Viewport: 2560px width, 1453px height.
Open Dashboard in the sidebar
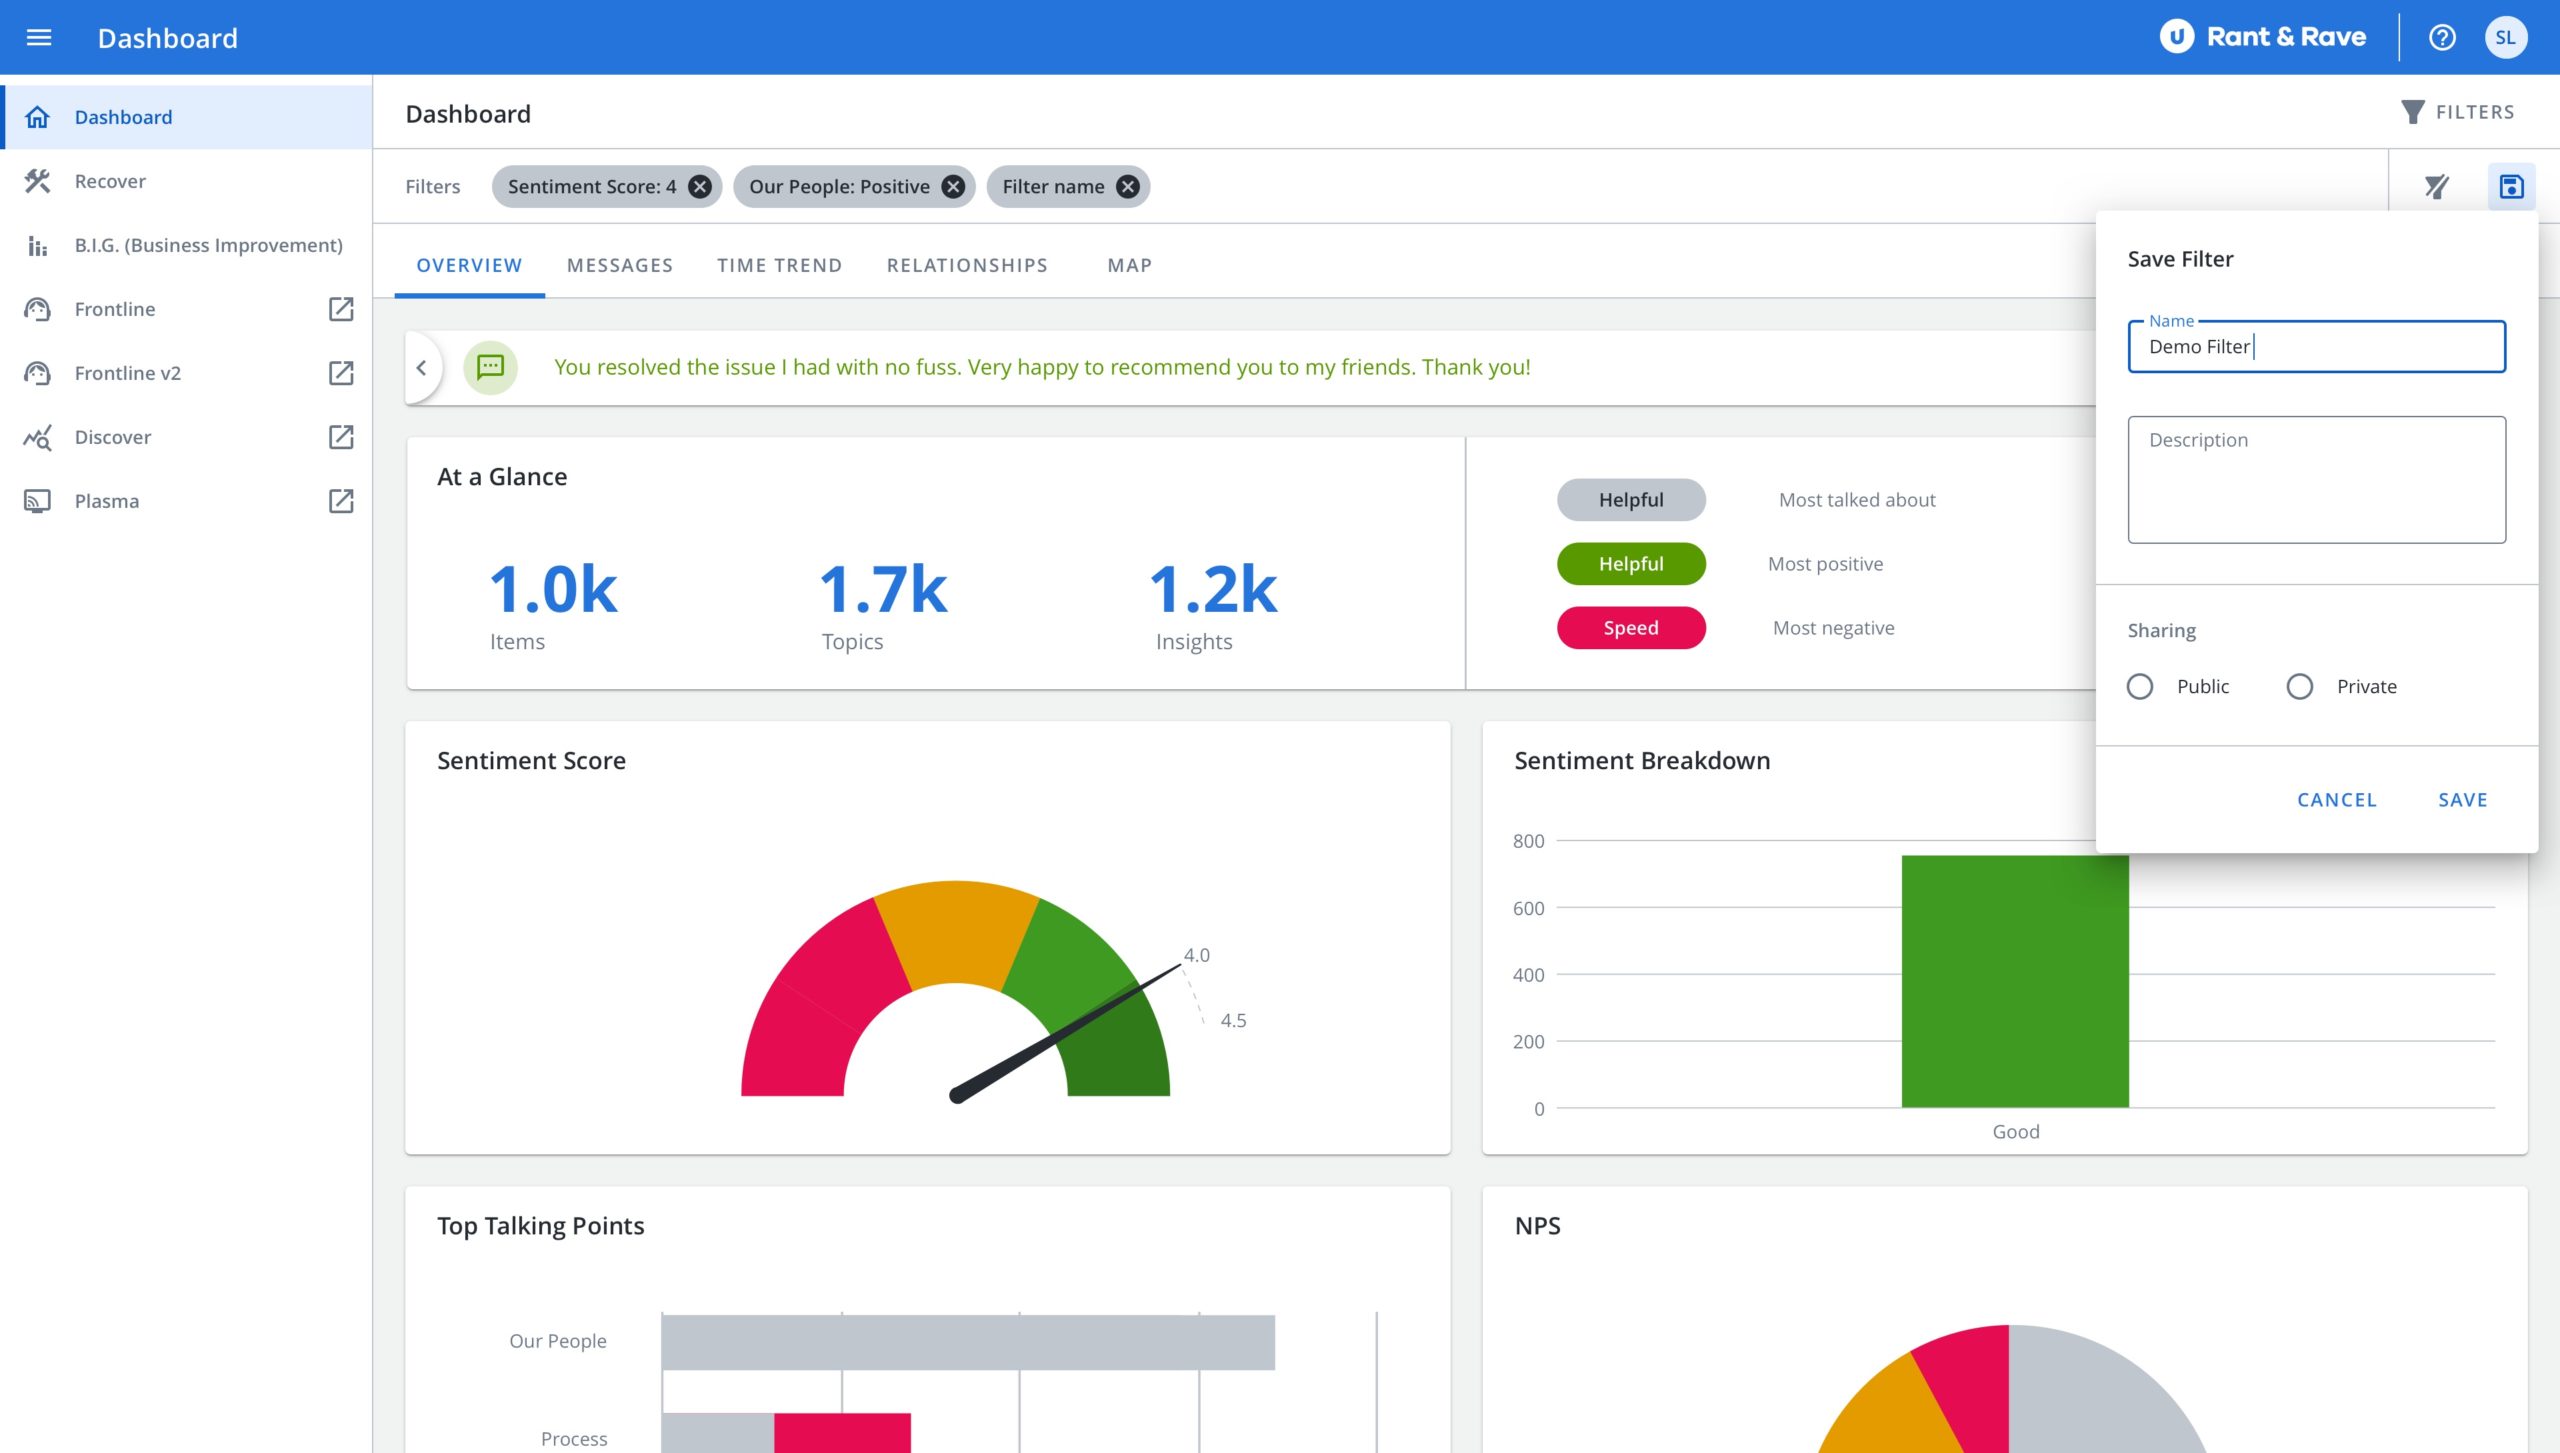coord(188,117)
